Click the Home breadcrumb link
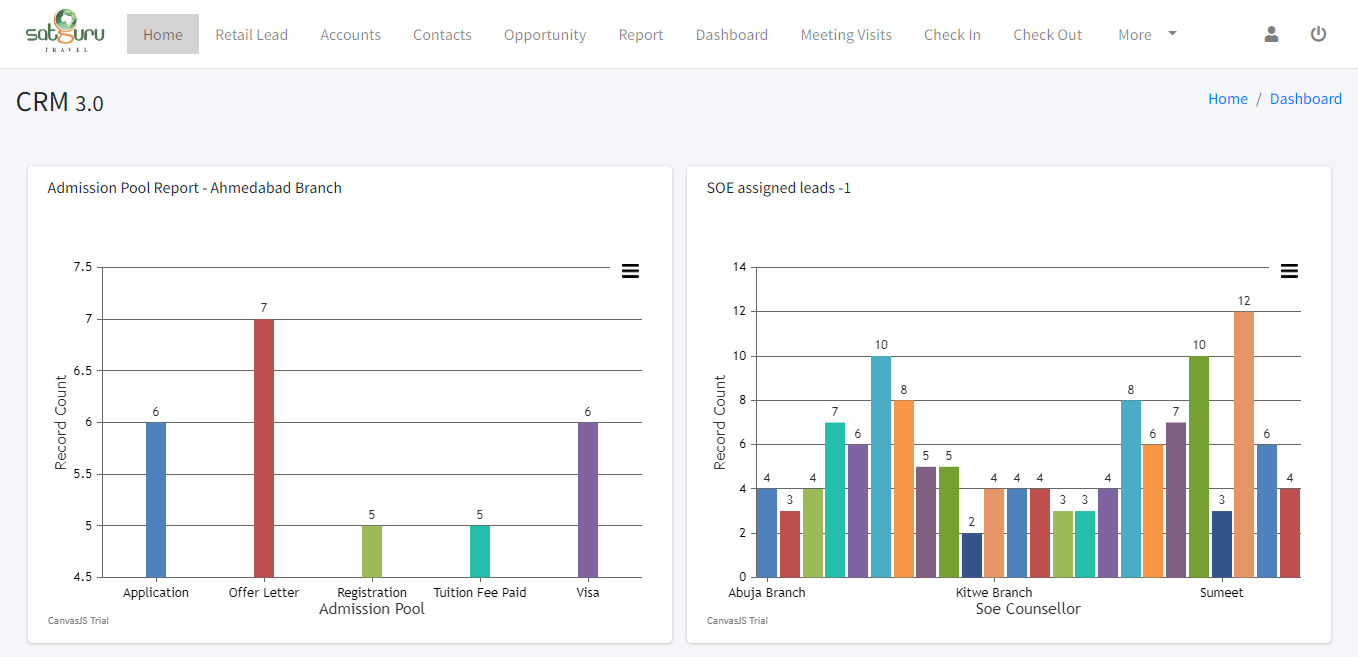 click(x=1227, y=99)
